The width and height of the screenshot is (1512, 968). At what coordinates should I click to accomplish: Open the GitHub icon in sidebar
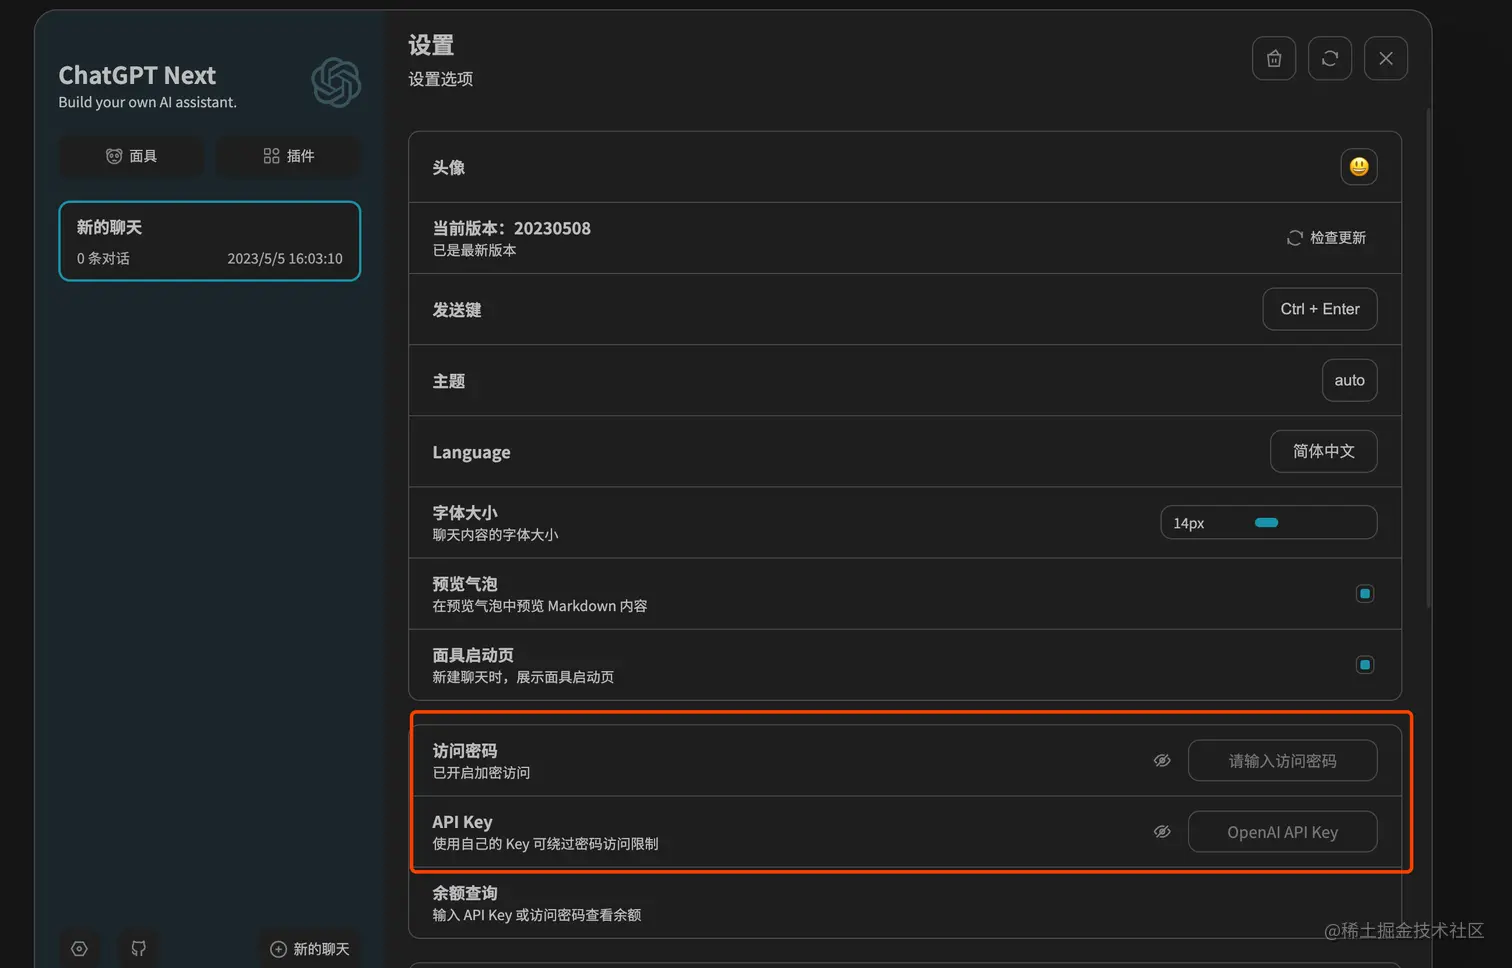point(139,949)
